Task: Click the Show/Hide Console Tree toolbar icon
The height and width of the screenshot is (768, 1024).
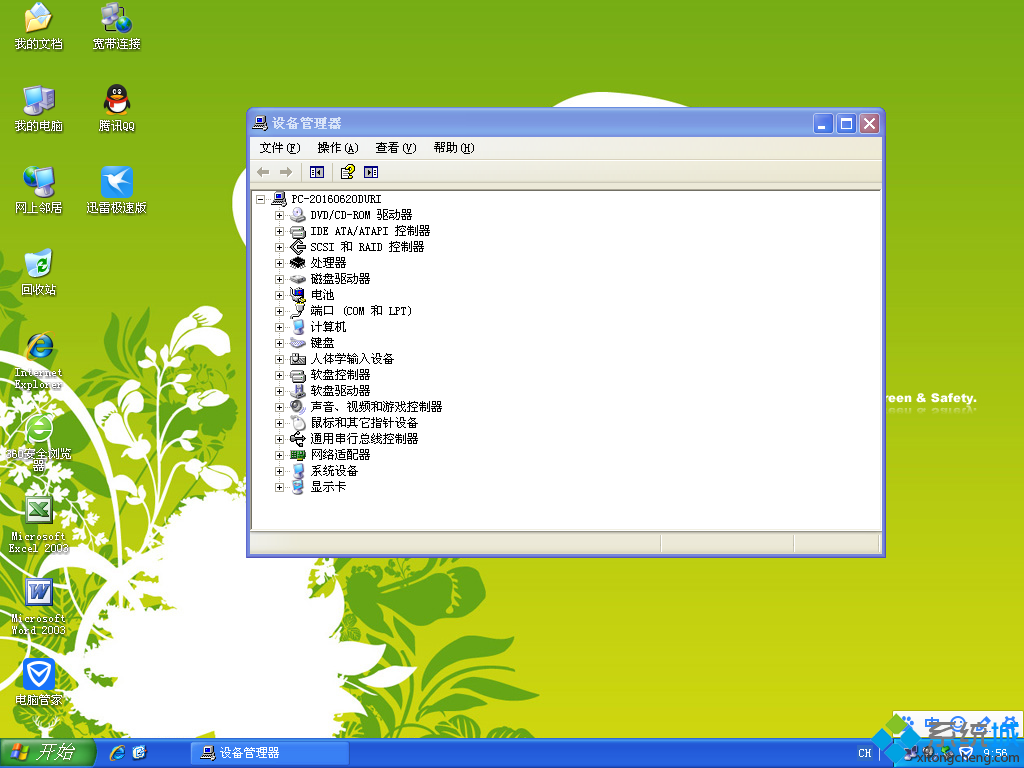Action: [x=317, y=172]
